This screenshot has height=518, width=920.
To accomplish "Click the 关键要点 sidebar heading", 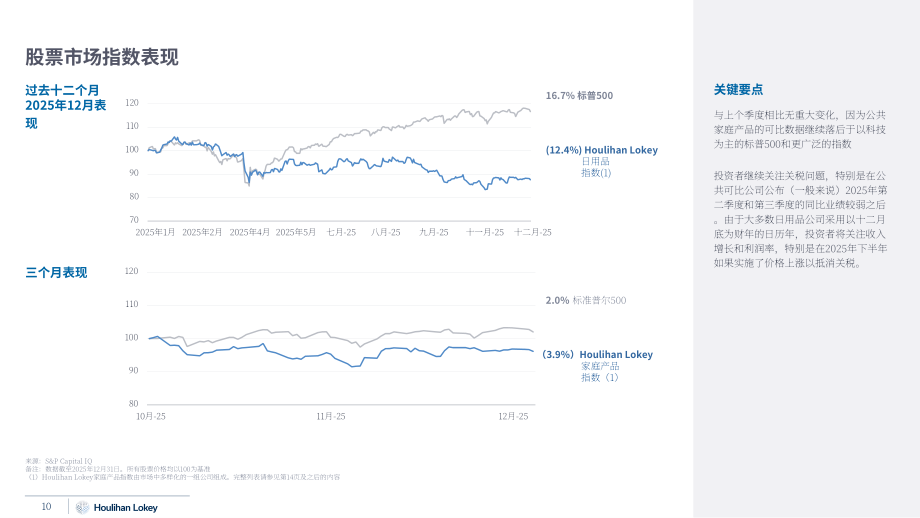I will point(738,90).
